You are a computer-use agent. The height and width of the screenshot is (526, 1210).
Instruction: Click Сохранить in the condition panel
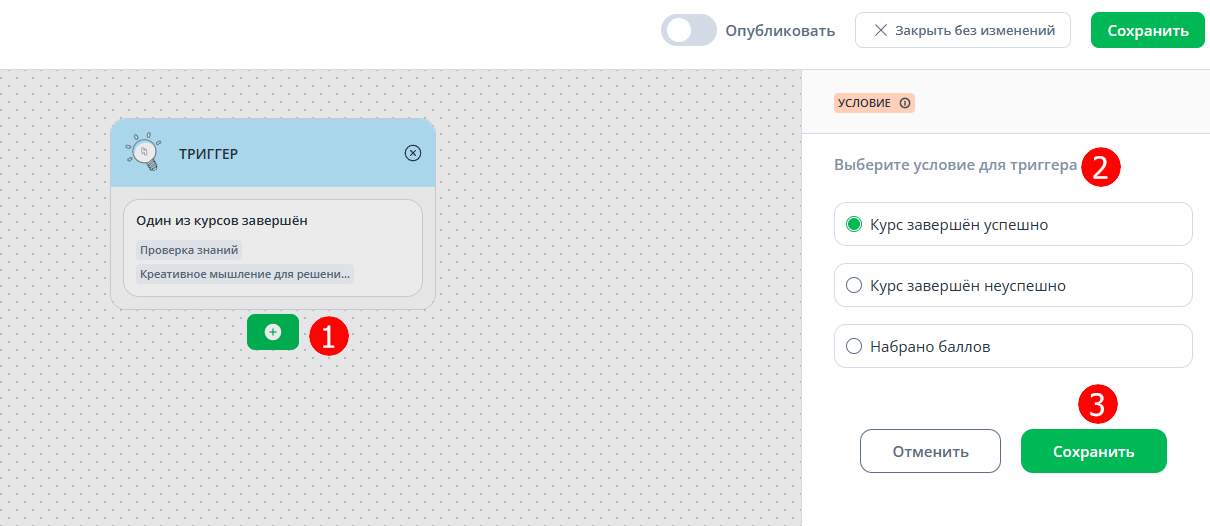point(1094,451)
